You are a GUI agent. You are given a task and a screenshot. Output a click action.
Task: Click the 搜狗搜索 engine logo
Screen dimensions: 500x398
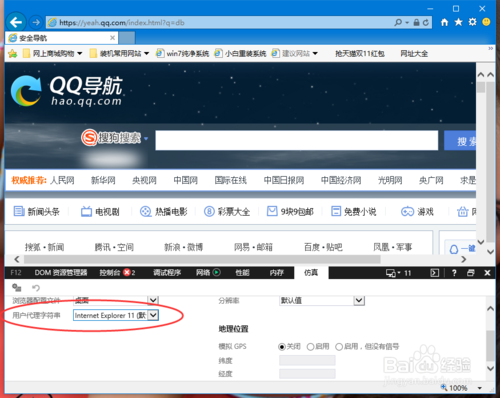[x=111, y=137]
